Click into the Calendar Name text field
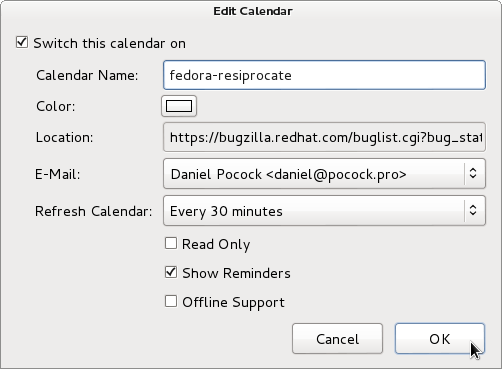 pos(324,75)
